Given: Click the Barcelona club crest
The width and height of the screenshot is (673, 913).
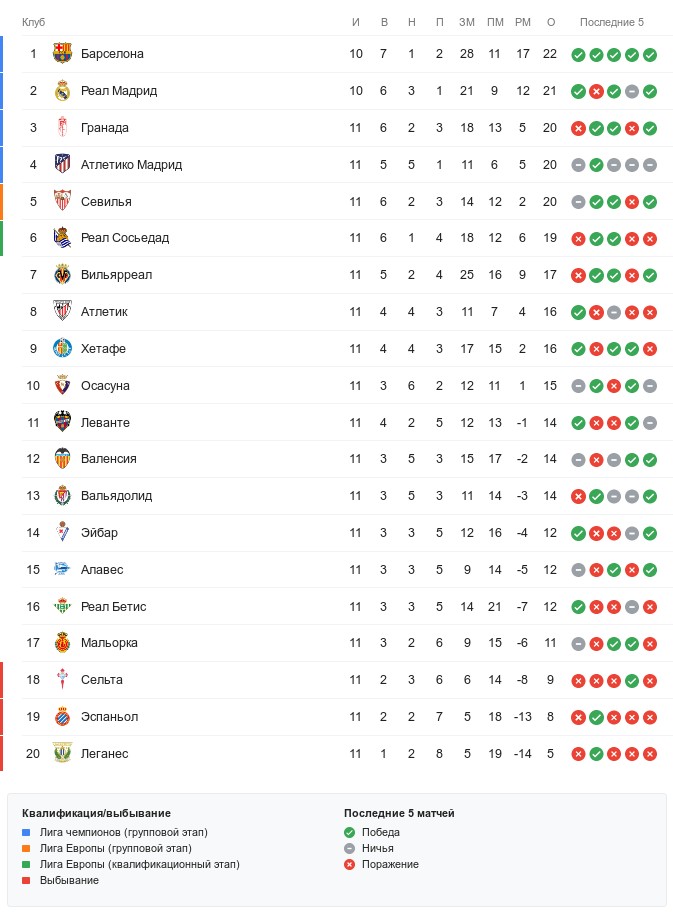Looking at the screenshot, I should tap(62, 54).
